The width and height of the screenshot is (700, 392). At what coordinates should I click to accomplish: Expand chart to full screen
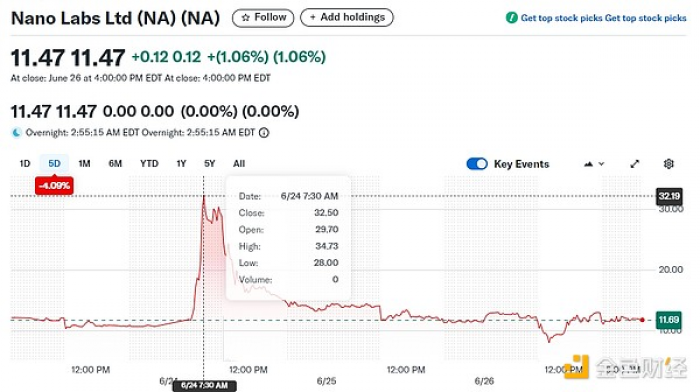[634, 164]
